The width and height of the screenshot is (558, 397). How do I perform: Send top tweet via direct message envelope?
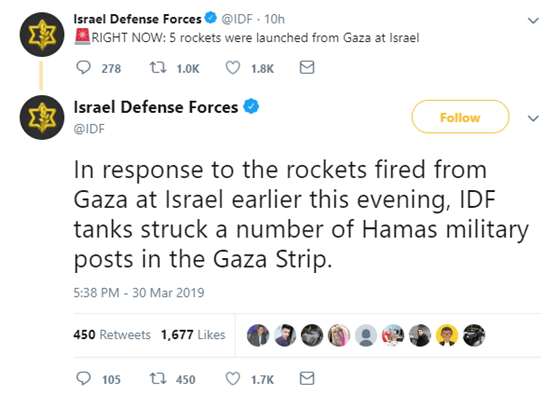tap(307, 68)
